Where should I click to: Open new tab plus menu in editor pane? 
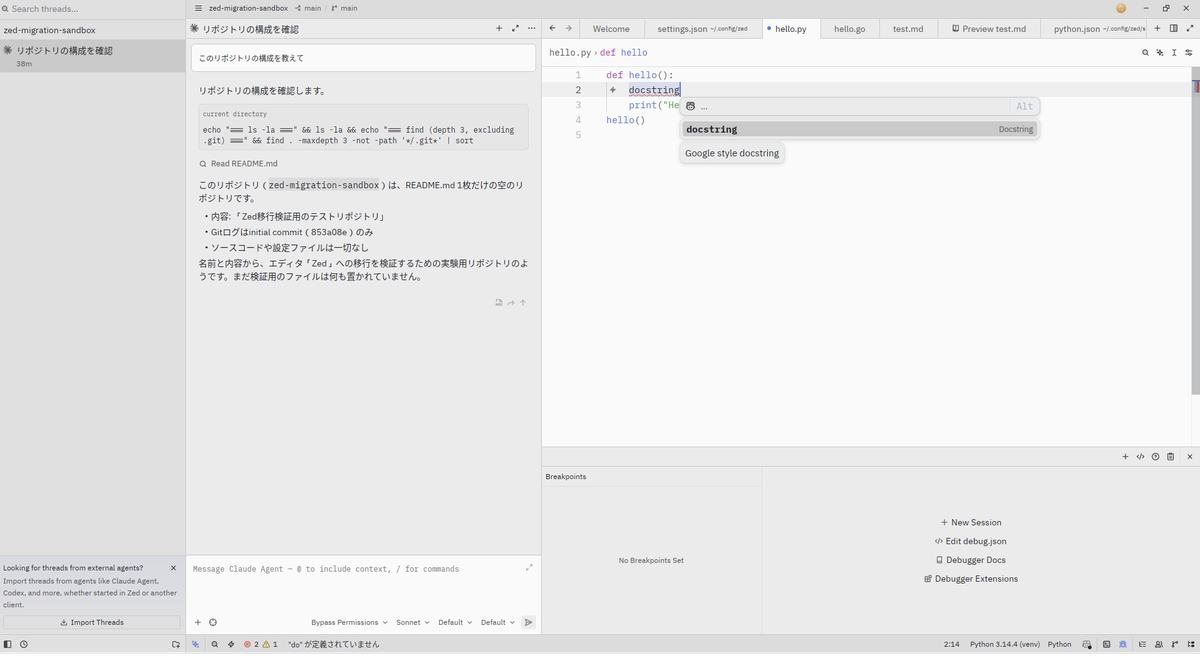coord(1158,28)
